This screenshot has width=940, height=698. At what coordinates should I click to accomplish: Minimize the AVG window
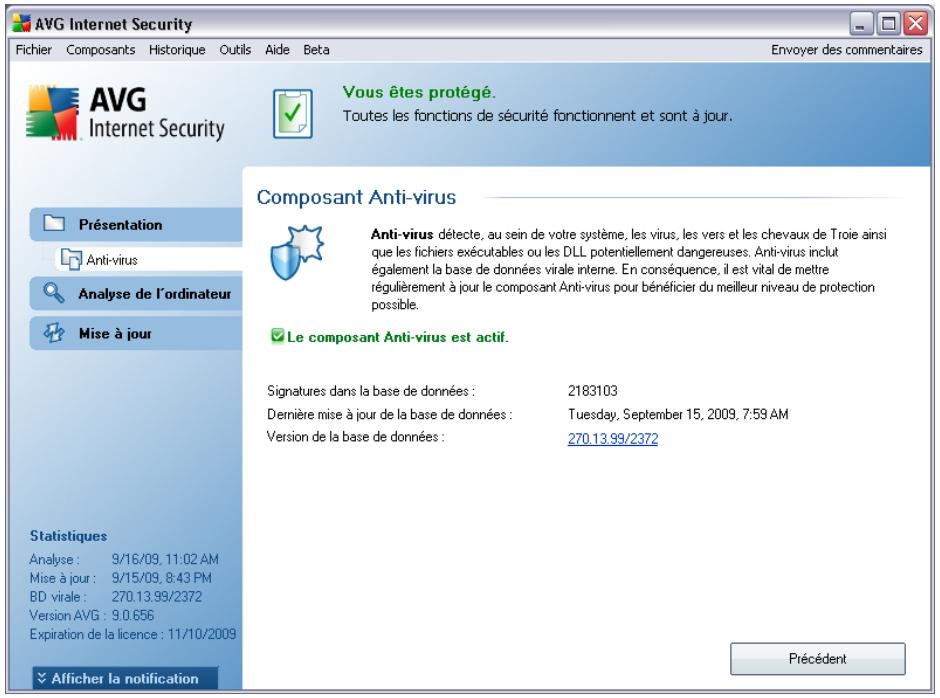click(861, 24)
